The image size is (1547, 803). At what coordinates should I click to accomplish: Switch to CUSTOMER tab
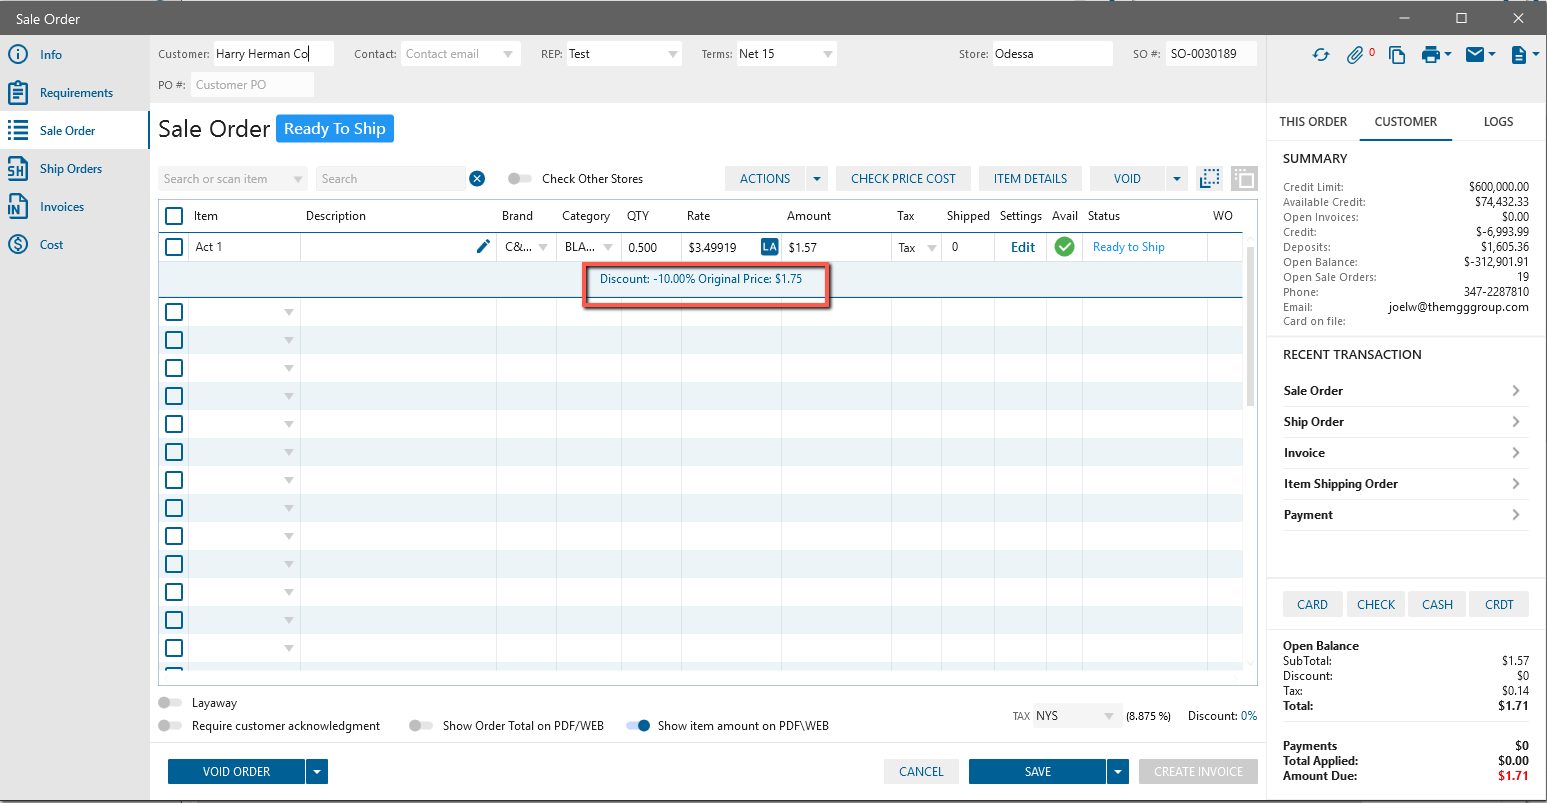[x=1405, y=122]
